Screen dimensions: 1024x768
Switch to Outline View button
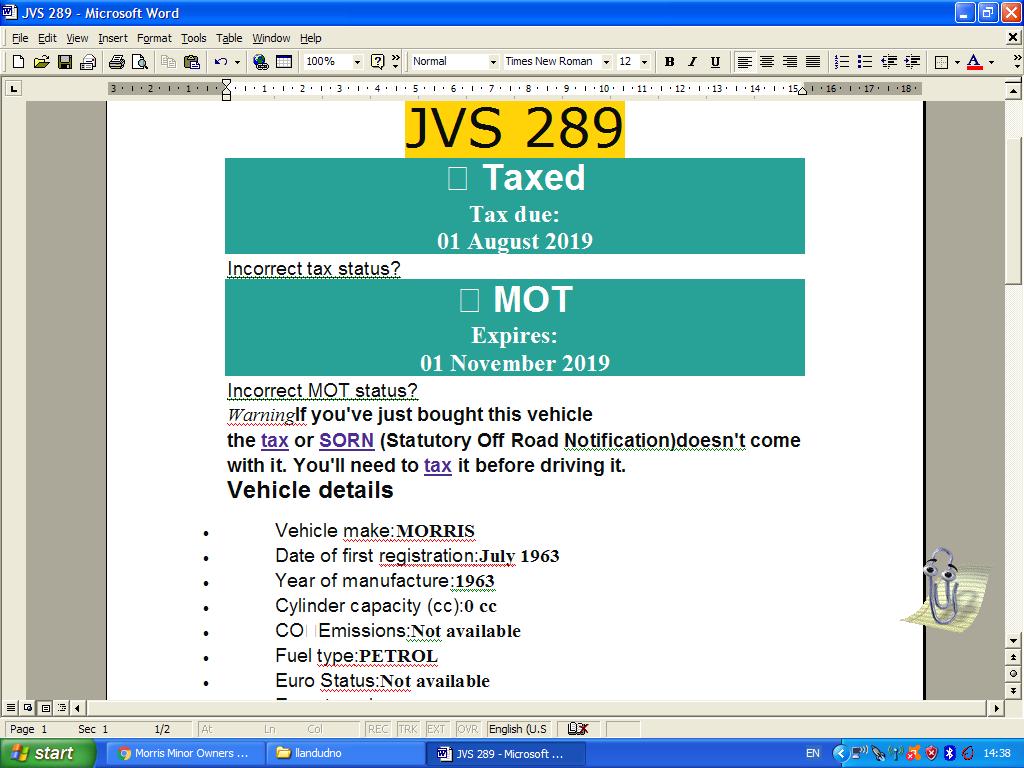[x=62, y=707]
